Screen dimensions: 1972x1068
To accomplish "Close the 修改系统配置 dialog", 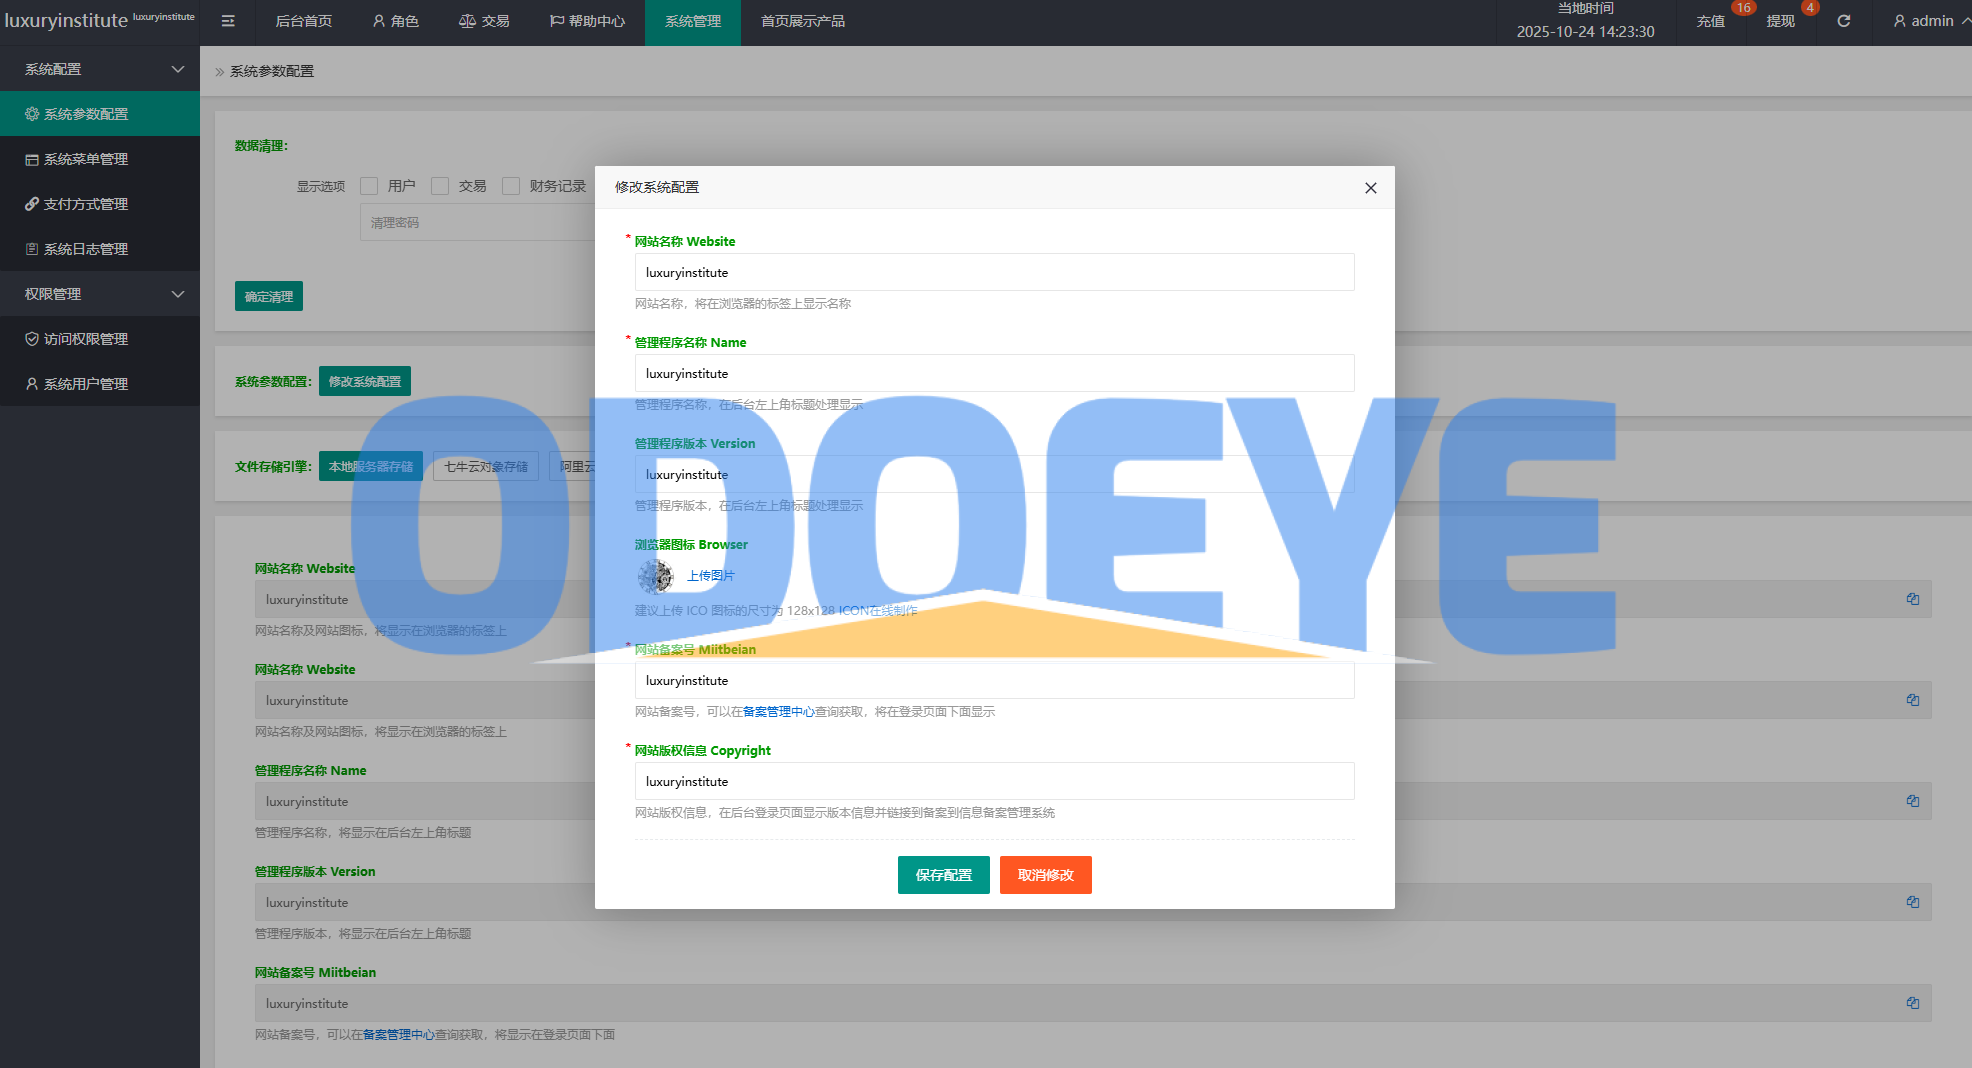I will (x=1370, y=188).
